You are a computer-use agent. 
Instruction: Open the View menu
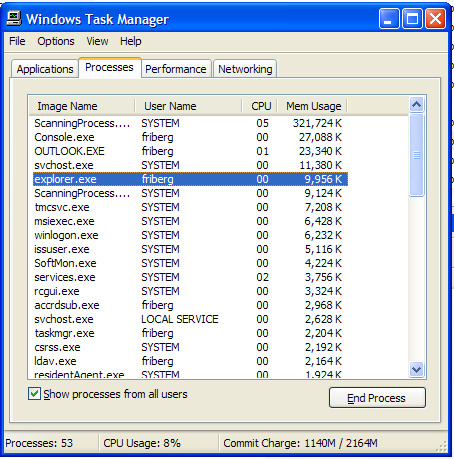coord(97,41)
